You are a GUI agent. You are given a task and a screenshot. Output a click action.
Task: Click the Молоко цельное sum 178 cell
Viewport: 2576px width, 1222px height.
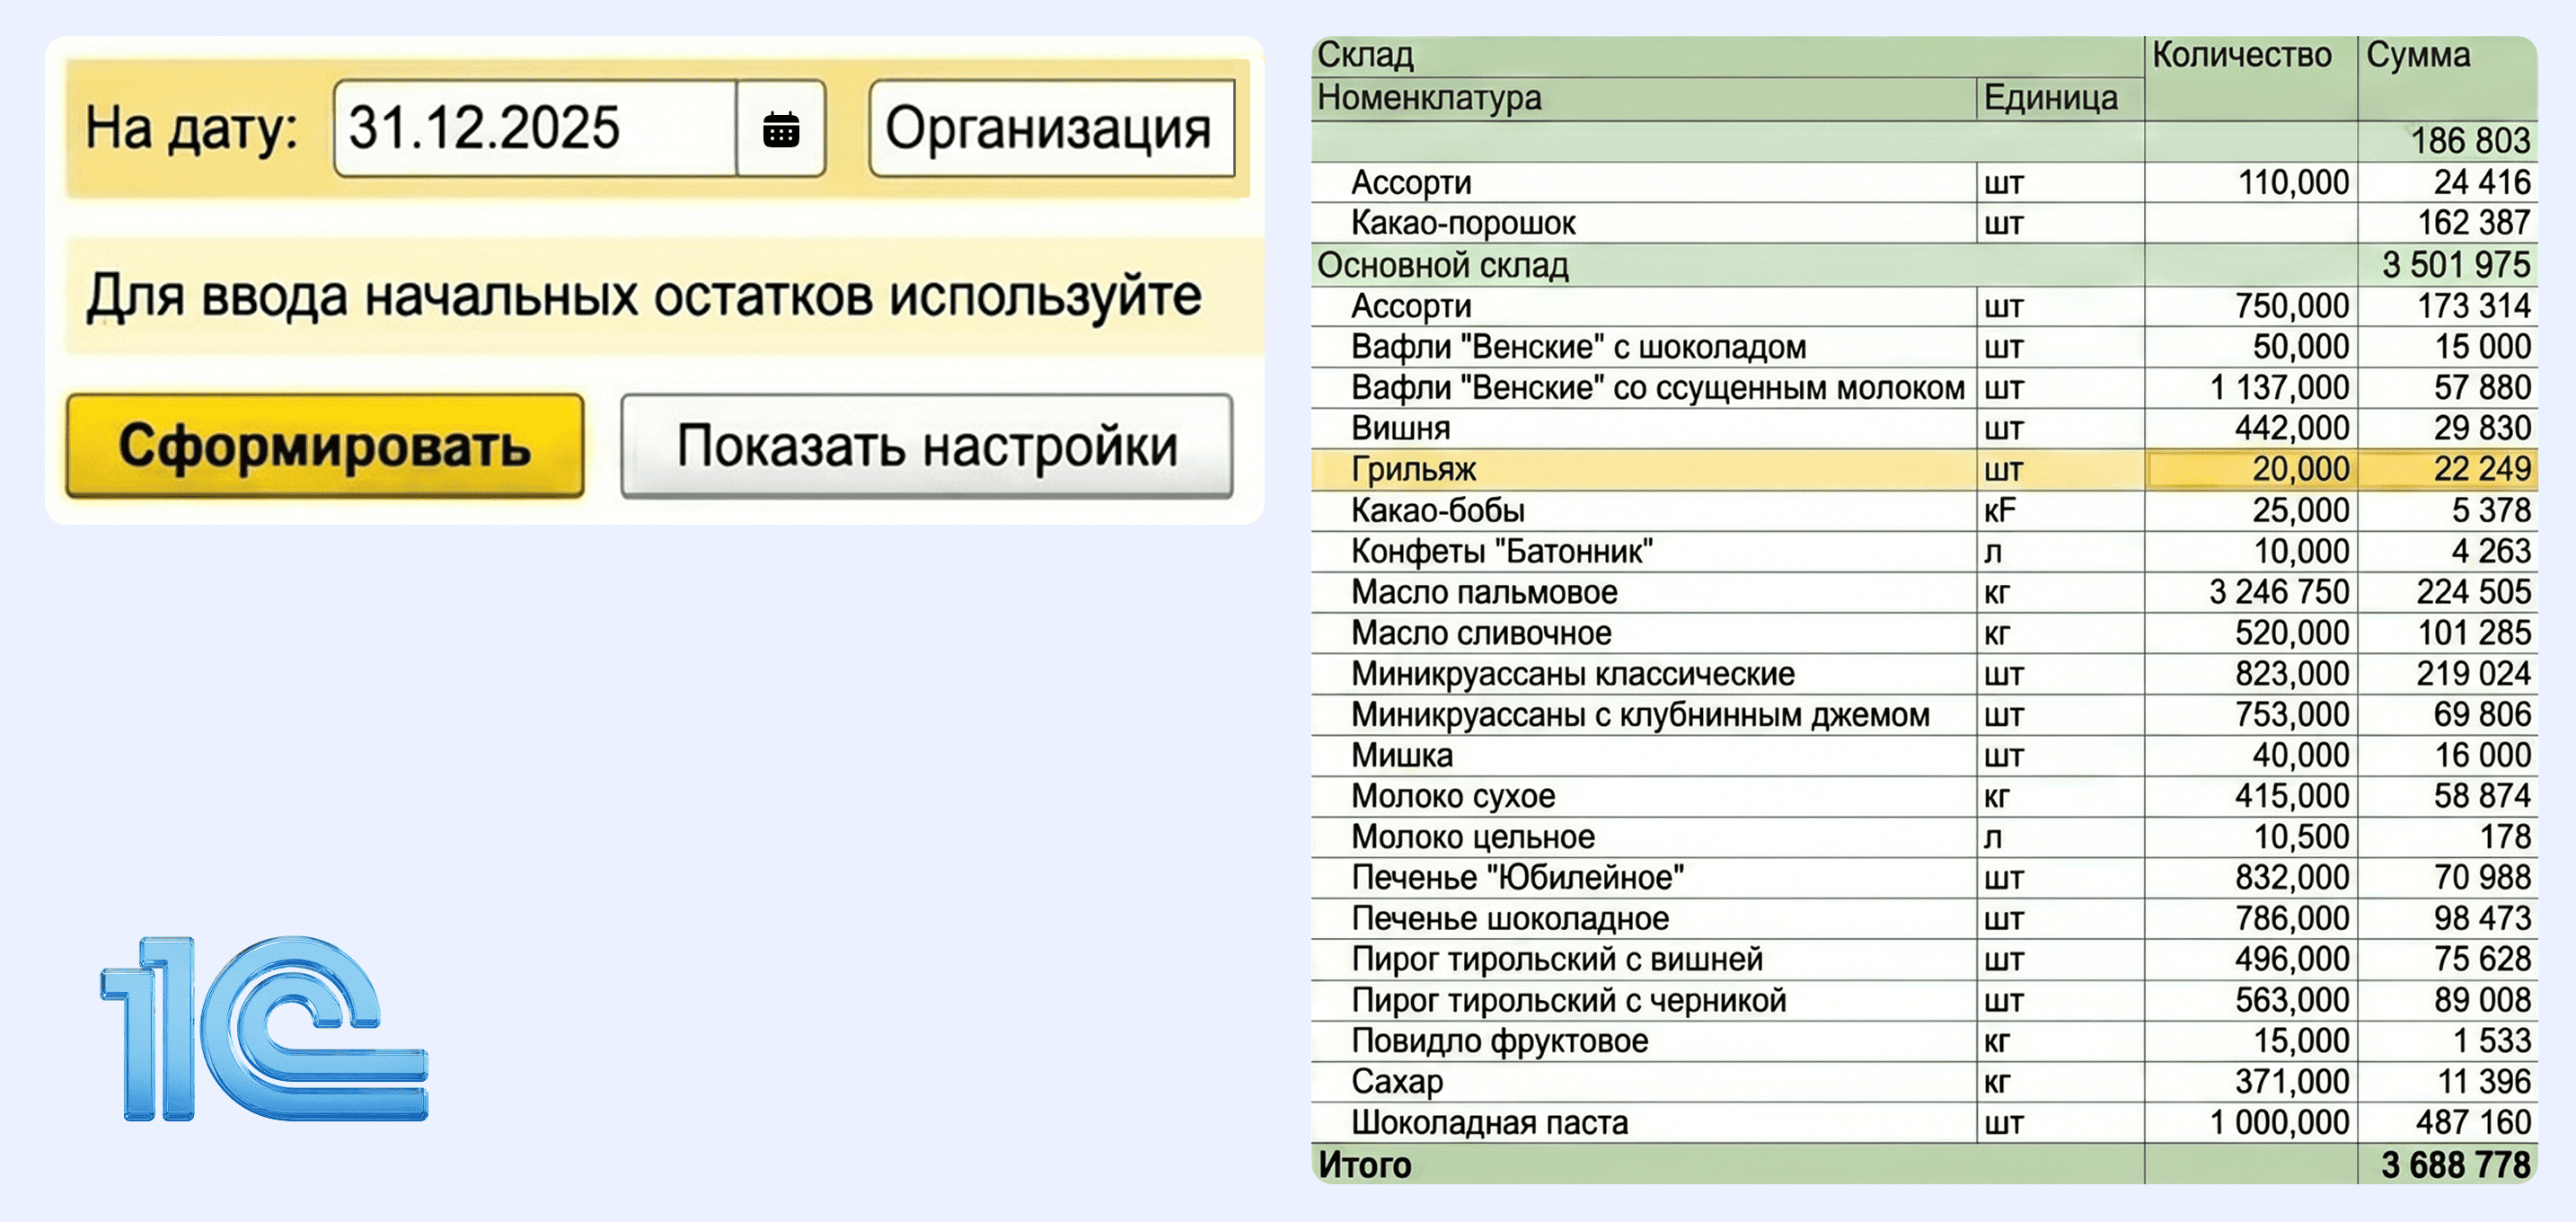coord(2447,838)
